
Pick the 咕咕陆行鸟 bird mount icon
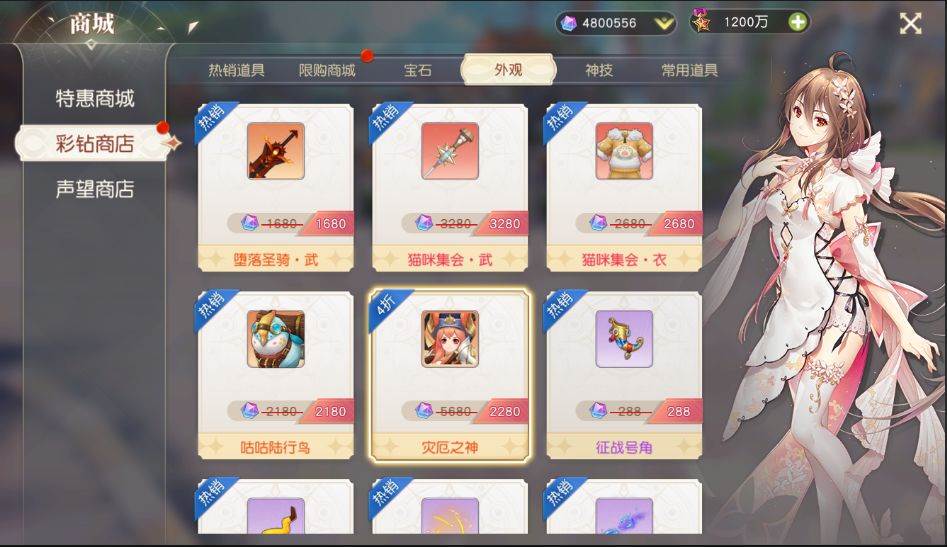point(275,339)
